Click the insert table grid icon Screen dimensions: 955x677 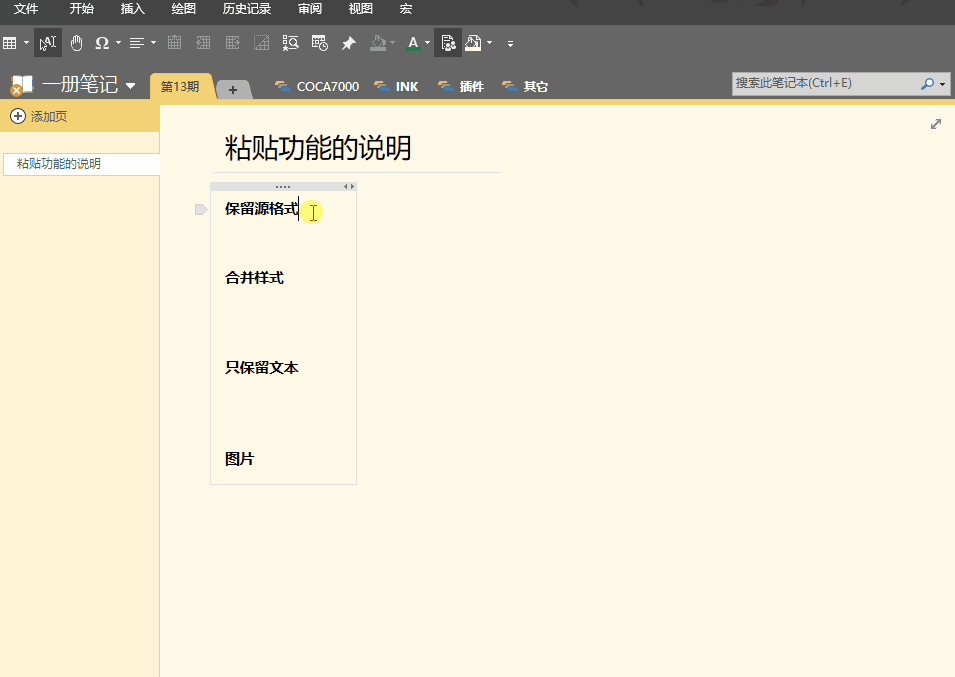click(10, 43)
